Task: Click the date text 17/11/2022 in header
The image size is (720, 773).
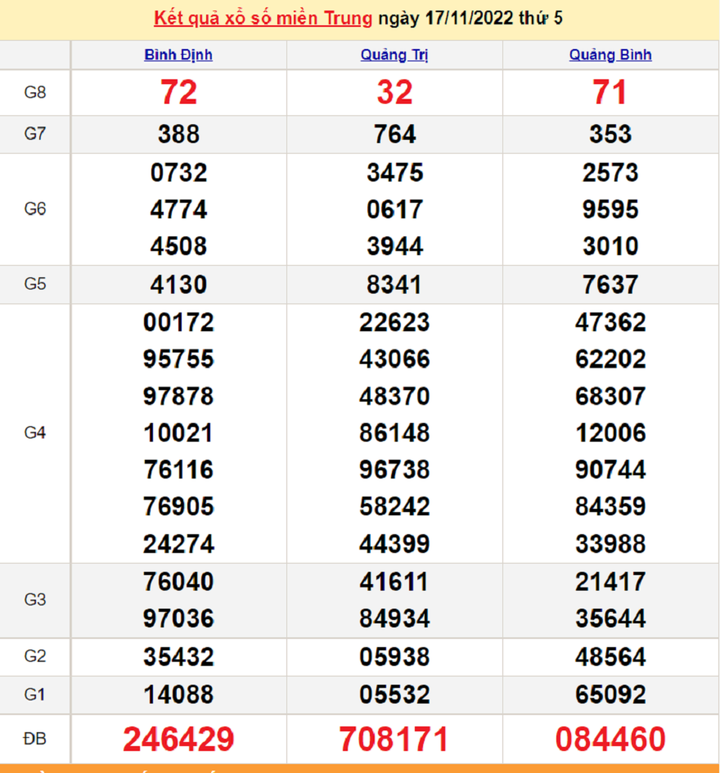Action: [x=470, y=19]
